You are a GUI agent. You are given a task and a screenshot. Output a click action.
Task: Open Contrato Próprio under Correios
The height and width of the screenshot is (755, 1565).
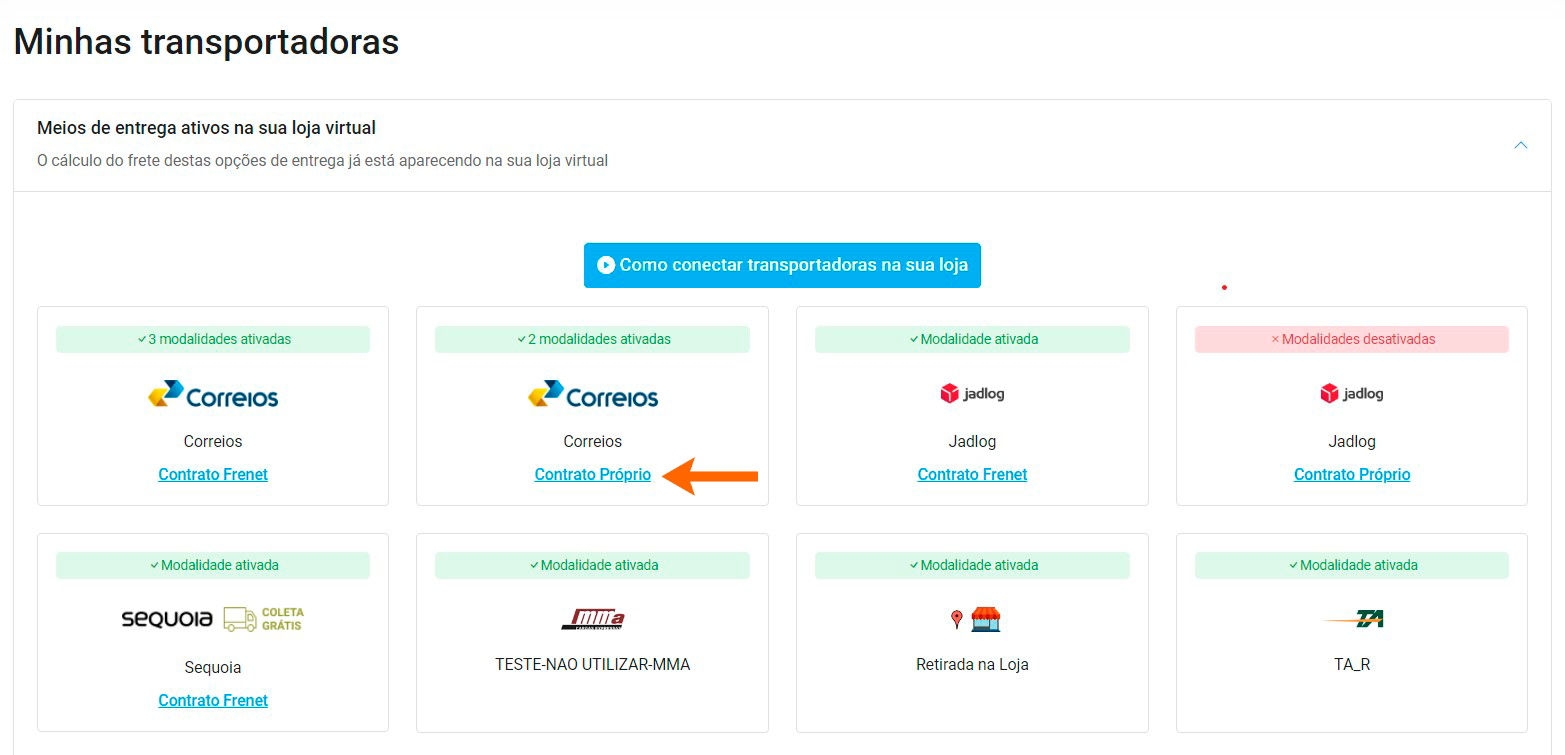(592, 474)
